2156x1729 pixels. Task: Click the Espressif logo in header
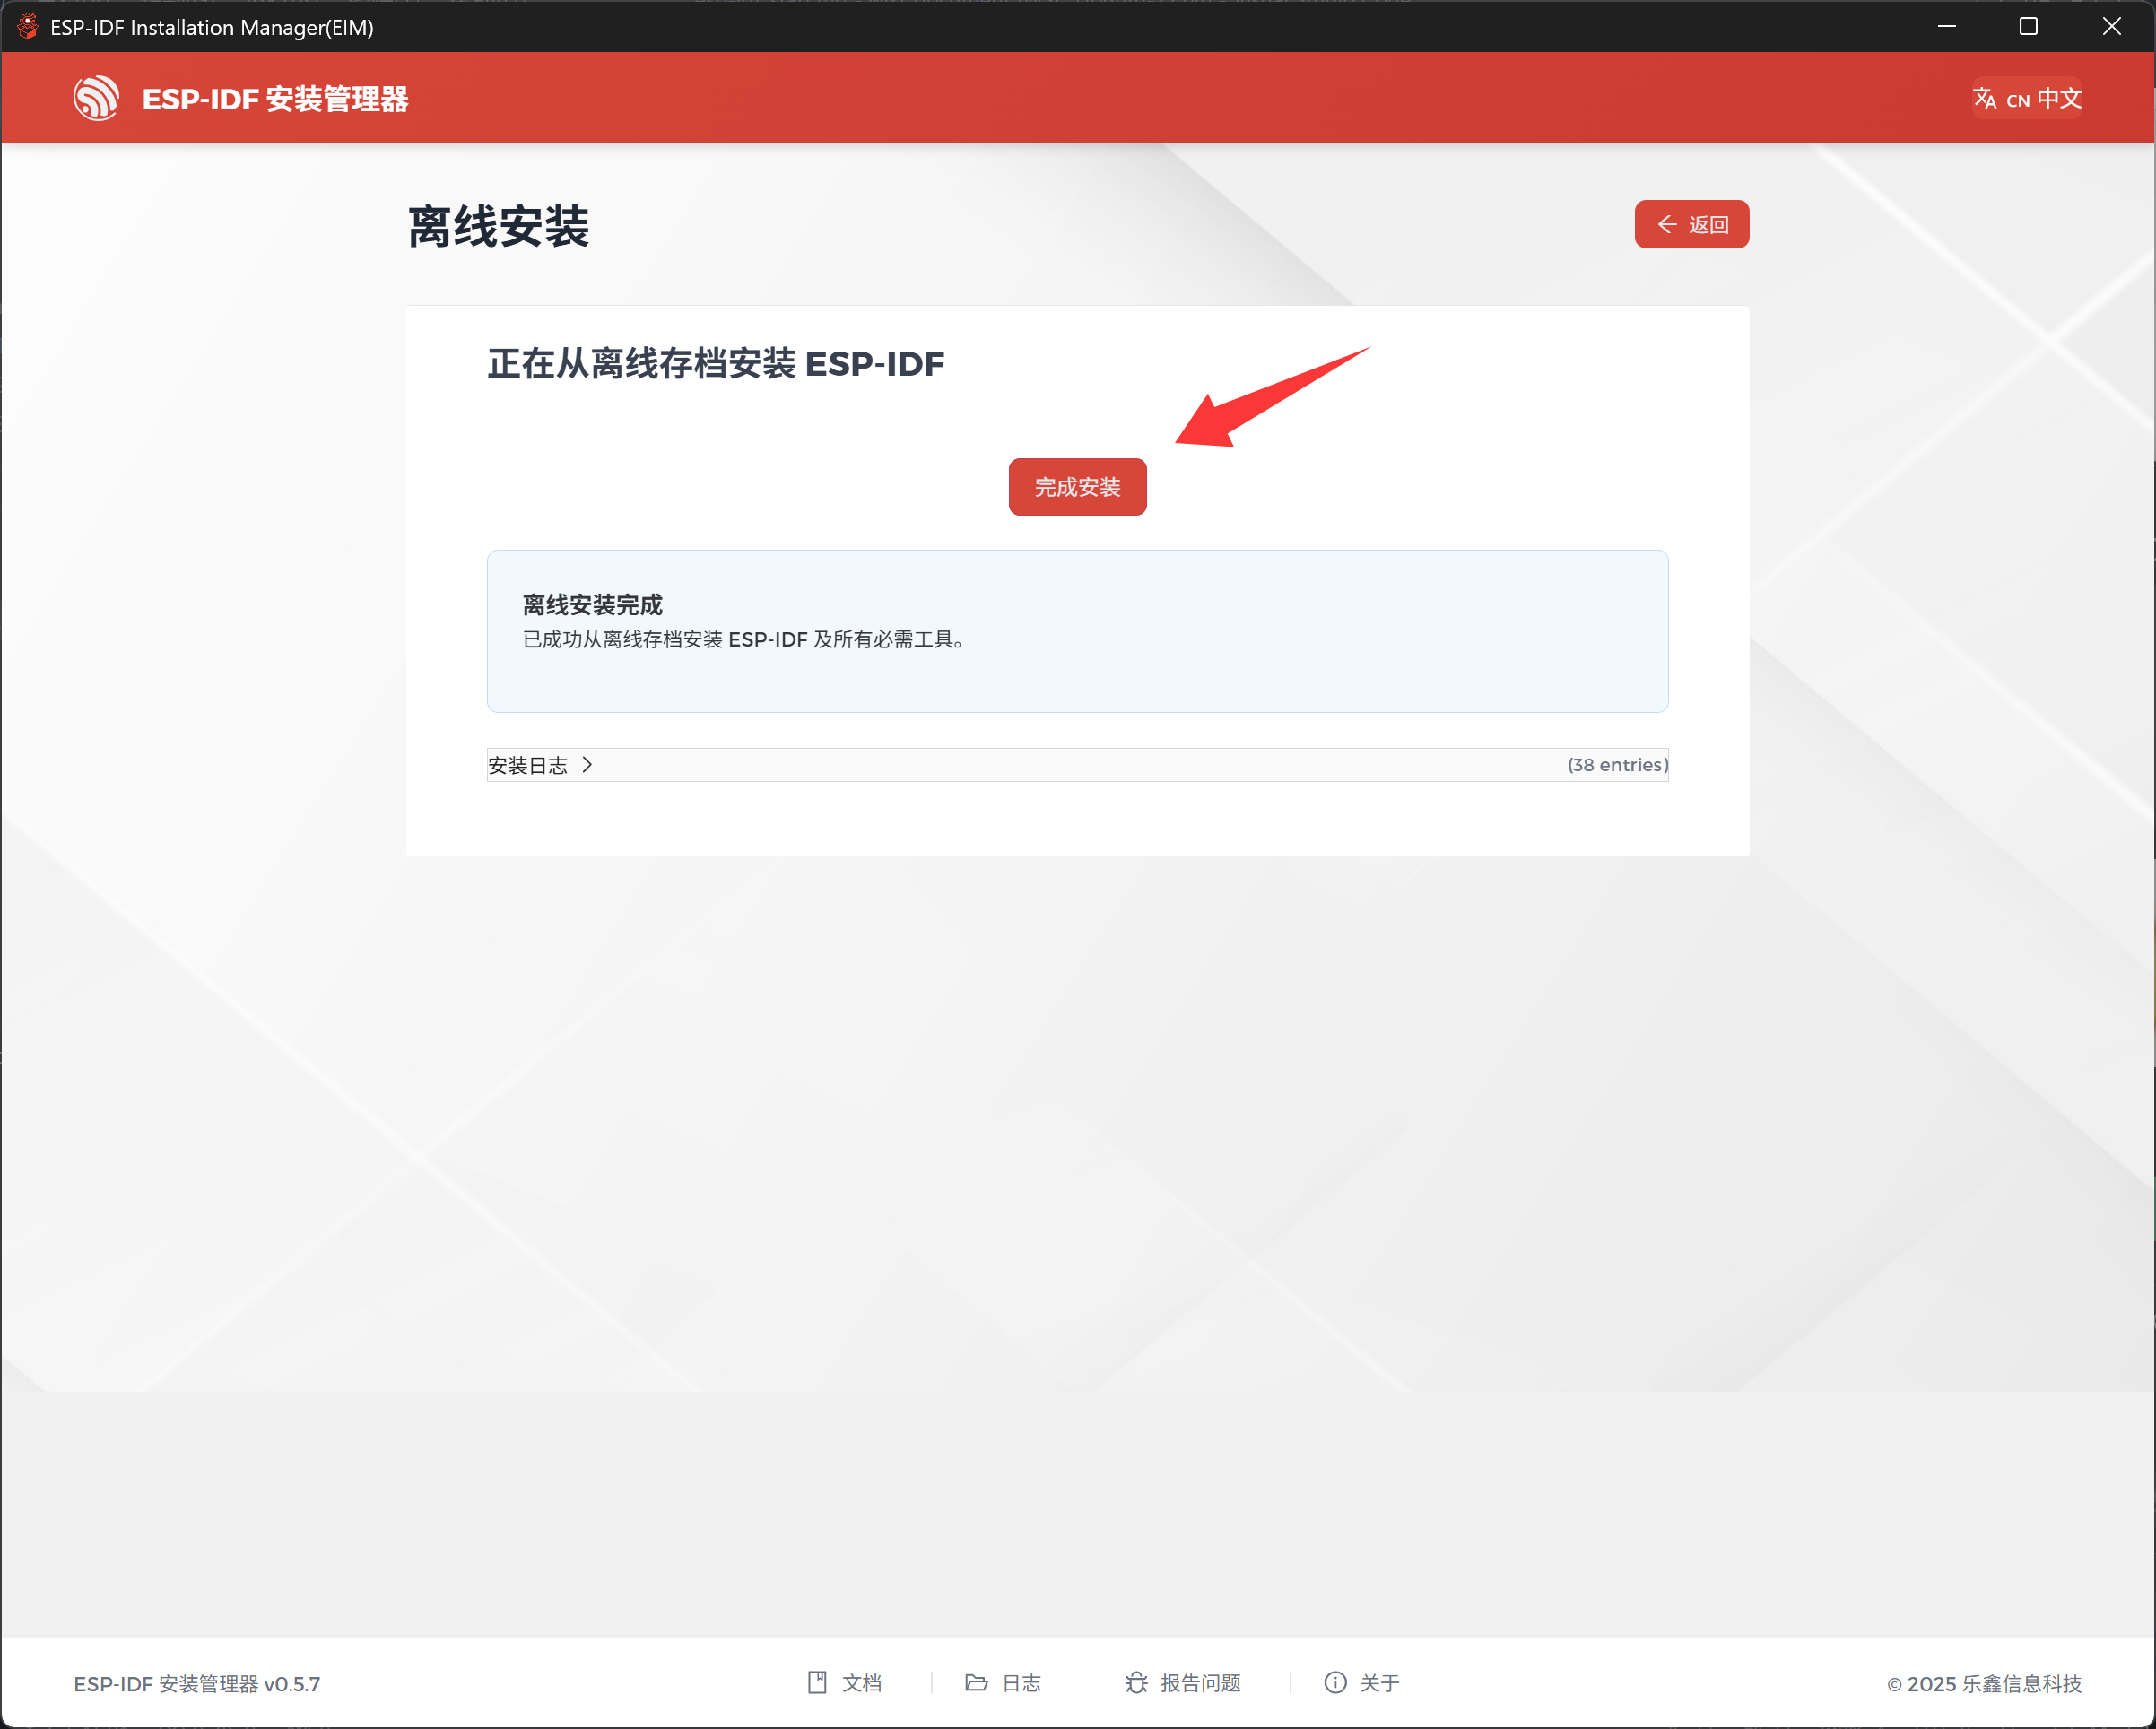point(97,98)
